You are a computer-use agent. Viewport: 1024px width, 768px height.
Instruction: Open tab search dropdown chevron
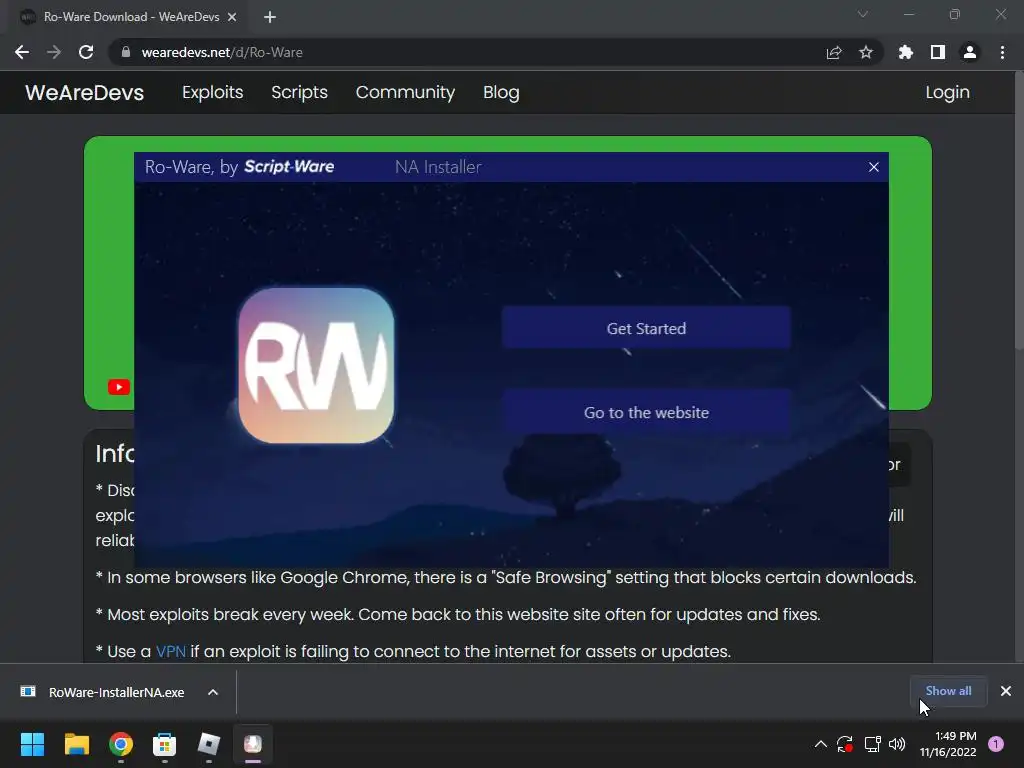pos(863,14)
